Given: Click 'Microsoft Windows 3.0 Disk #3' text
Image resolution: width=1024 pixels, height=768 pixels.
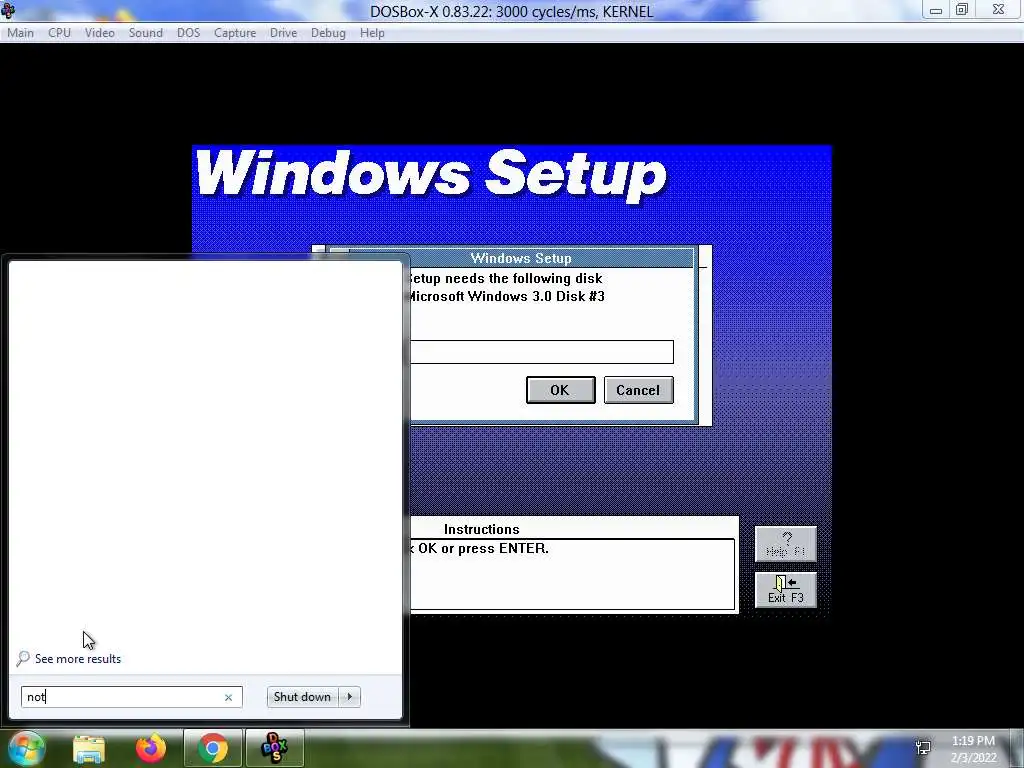Looking at the screenshot, I should click(x=505, y=296).
